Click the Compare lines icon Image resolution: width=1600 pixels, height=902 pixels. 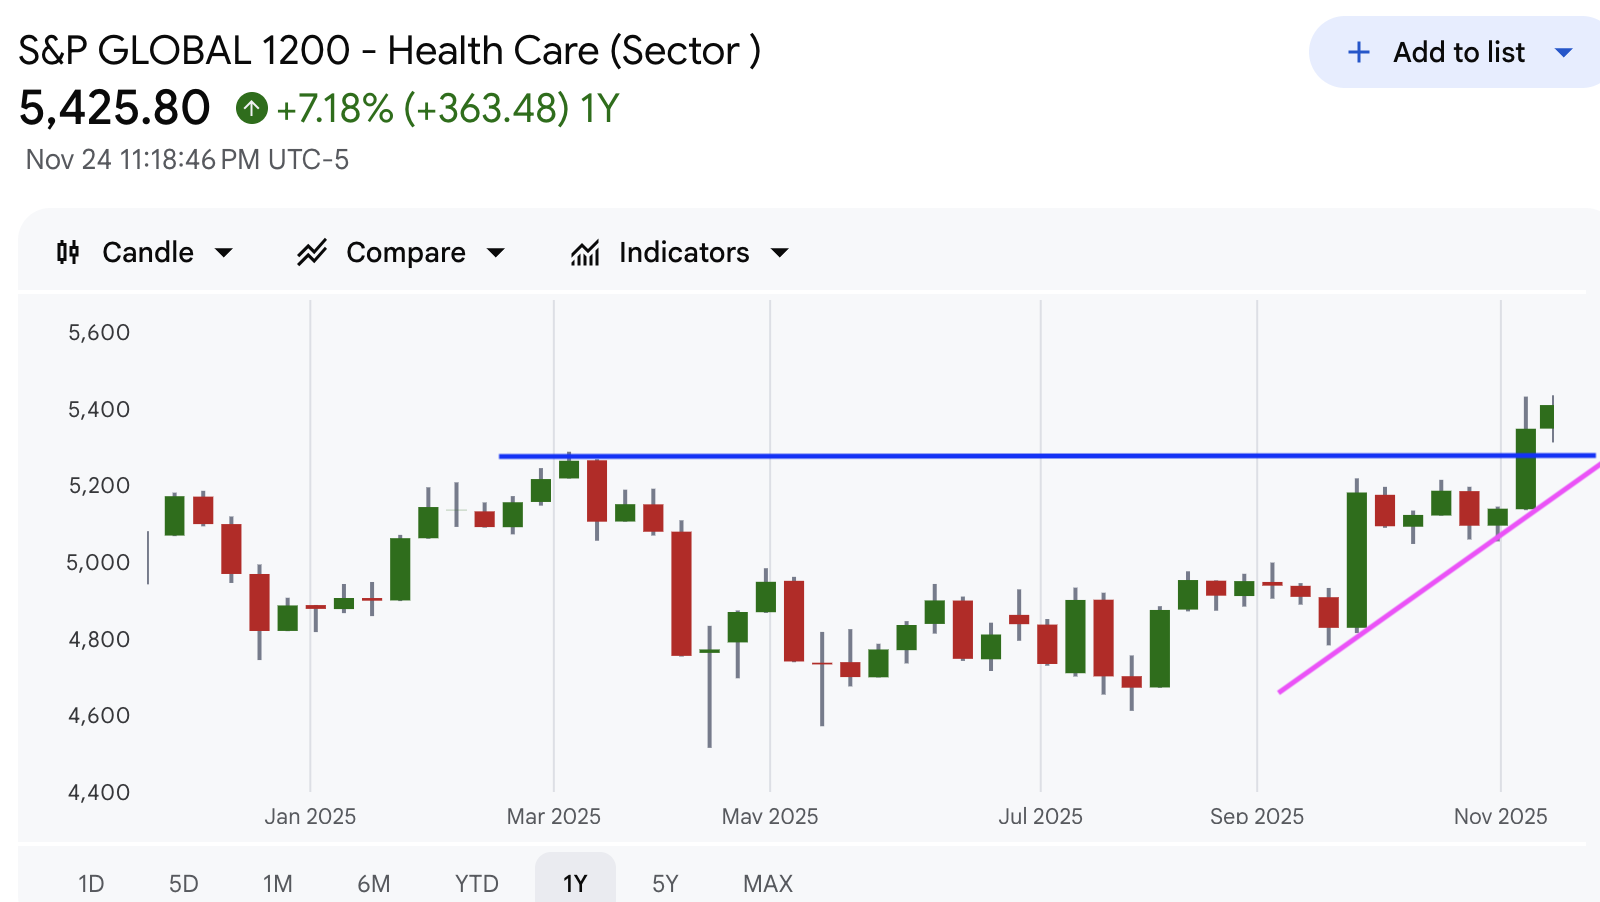(312, 253)
